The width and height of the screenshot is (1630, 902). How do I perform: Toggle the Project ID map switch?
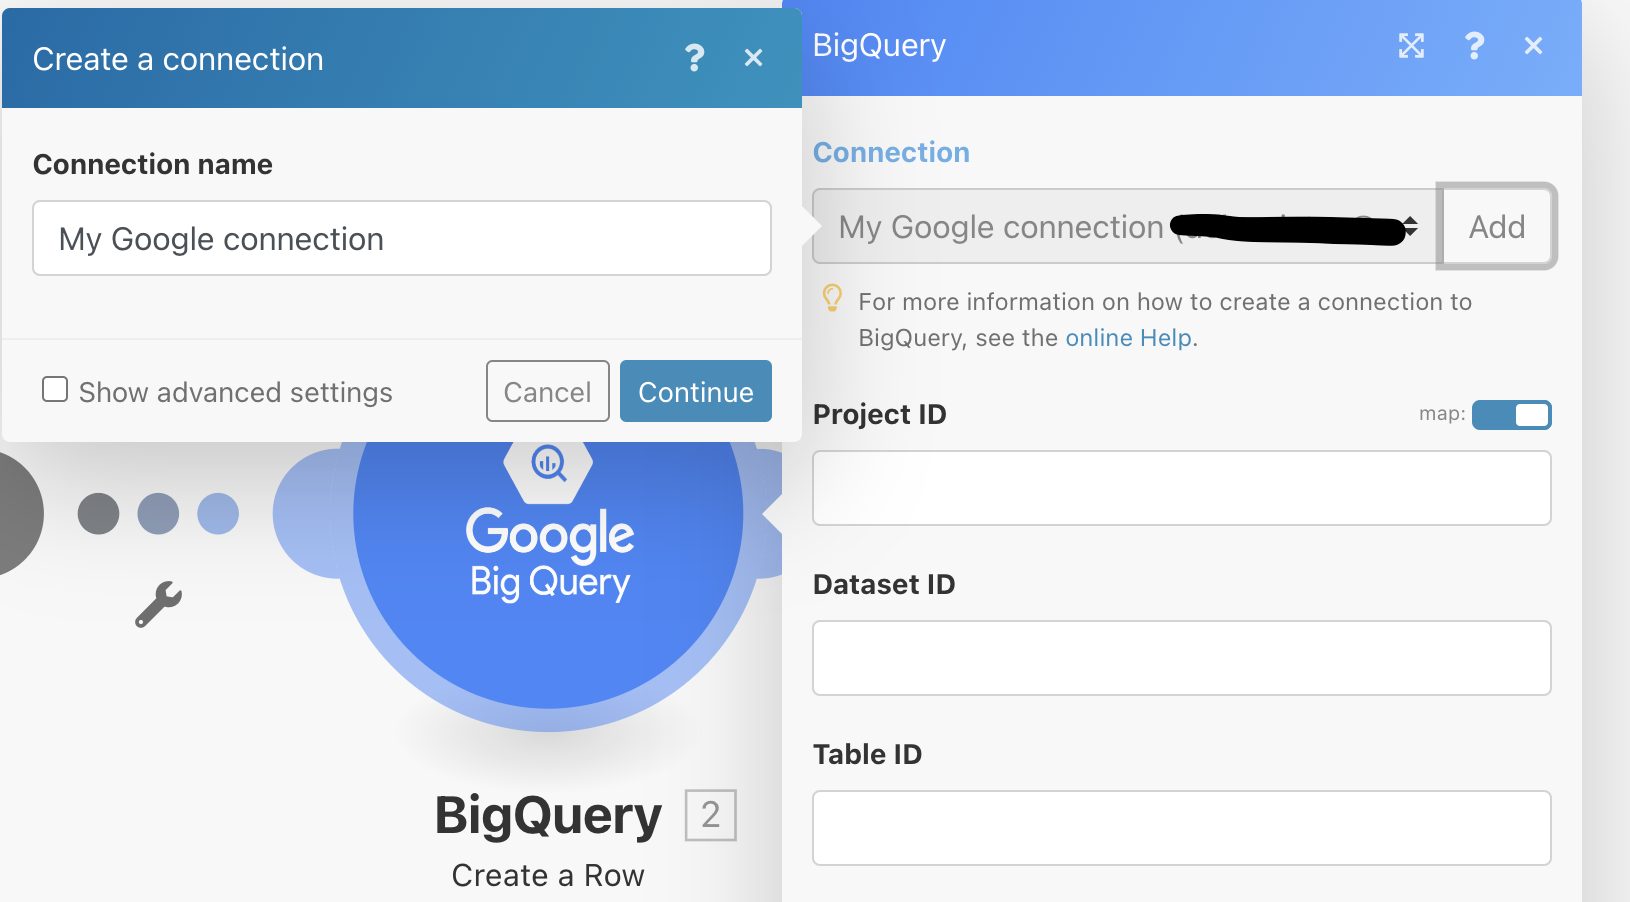coord(1511,414)
